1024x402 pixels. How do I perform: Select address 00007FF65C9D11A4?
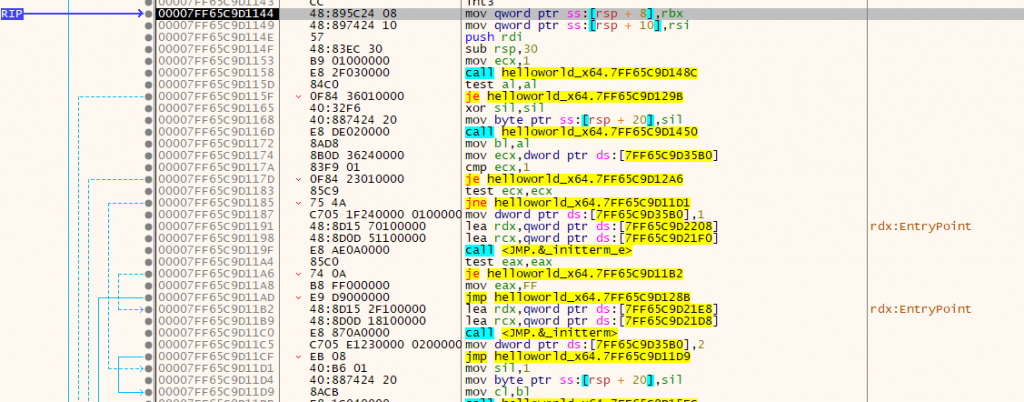tap(217, 262)
